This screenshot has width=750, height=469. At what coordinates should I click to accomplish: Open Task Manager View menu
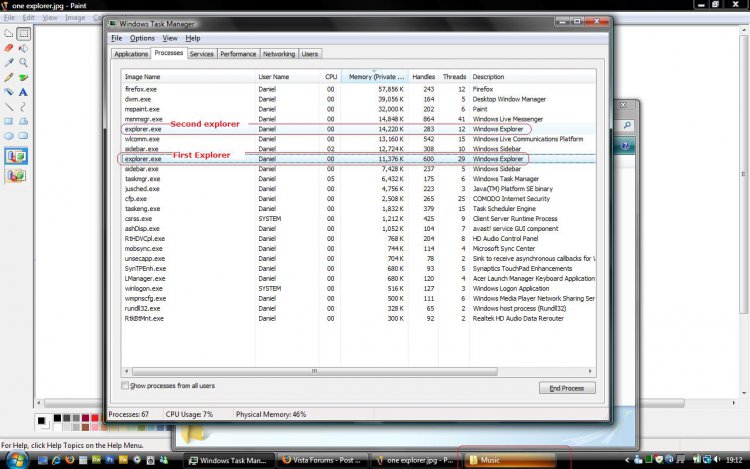point(170,38)
